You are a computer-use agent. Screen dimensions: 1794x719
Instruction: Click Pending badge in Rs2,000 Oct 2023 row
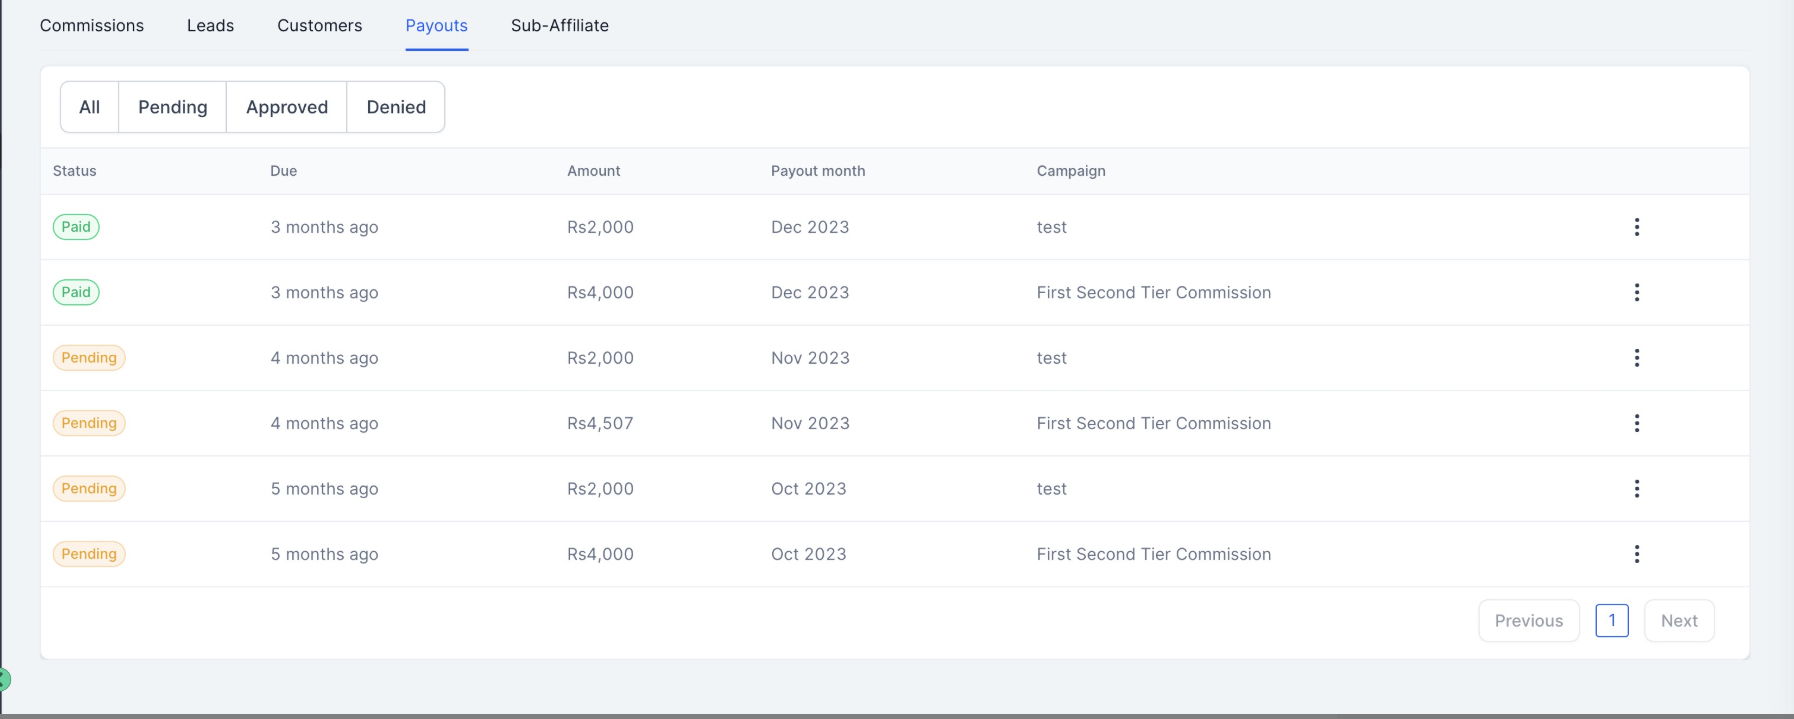pyautogui.click(x=89, y=489)
